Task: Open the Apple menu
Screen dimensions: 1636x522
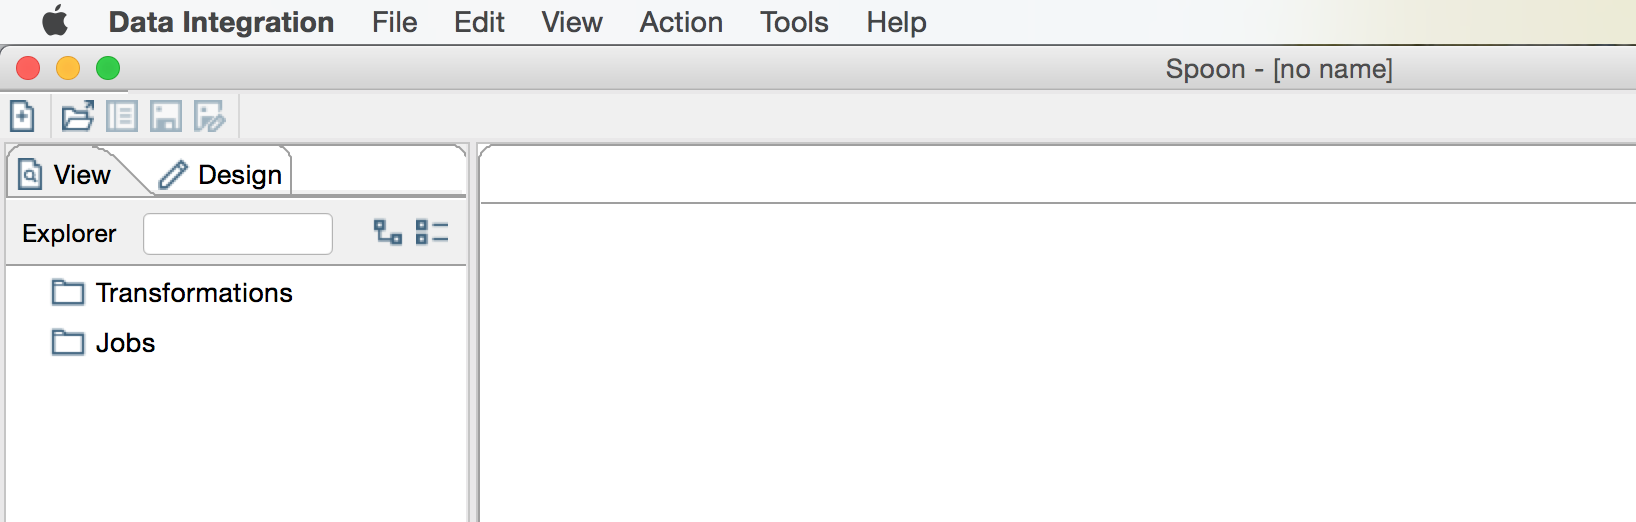Action: [55, 21]
